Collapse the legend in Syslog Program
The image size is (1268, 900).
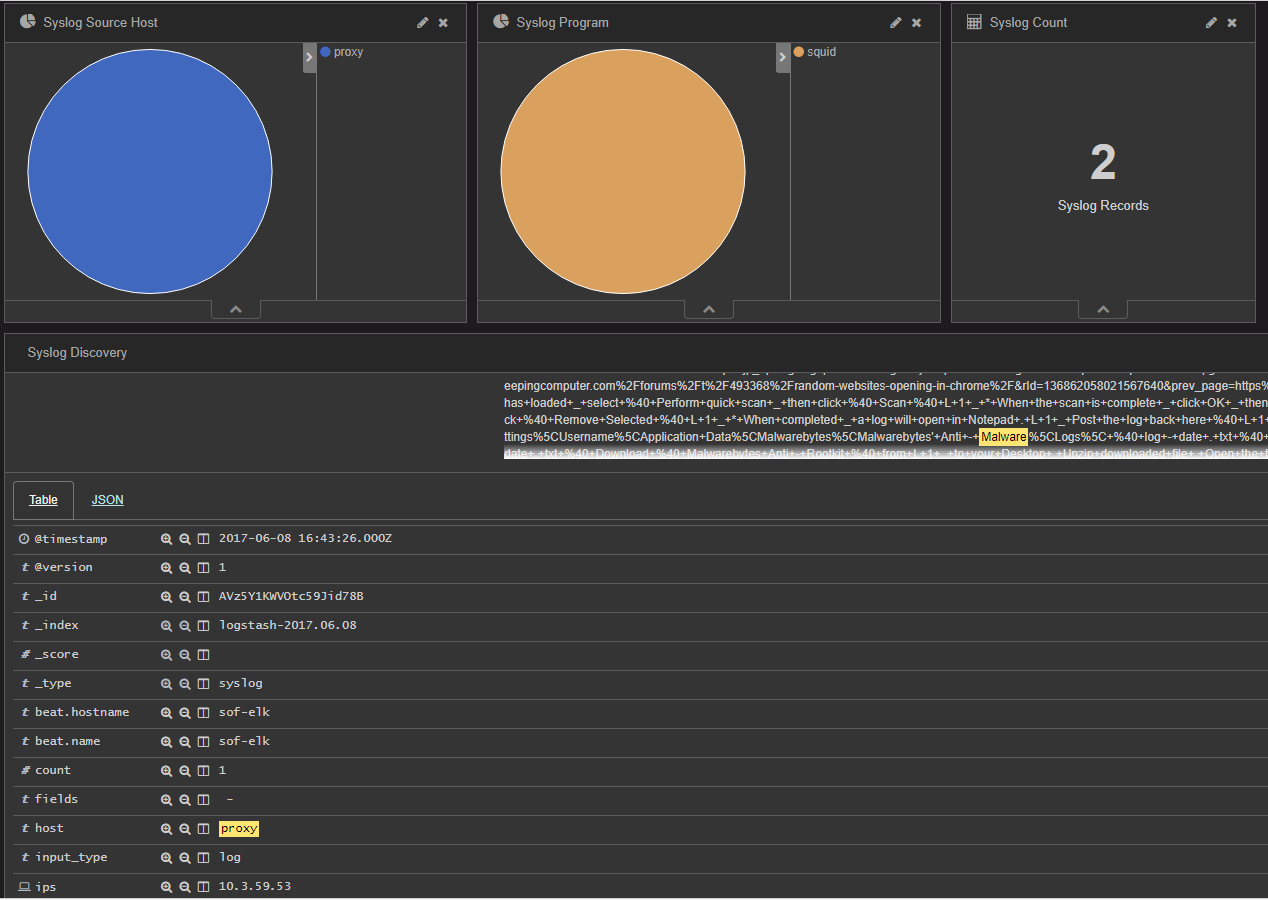[783, 58]
